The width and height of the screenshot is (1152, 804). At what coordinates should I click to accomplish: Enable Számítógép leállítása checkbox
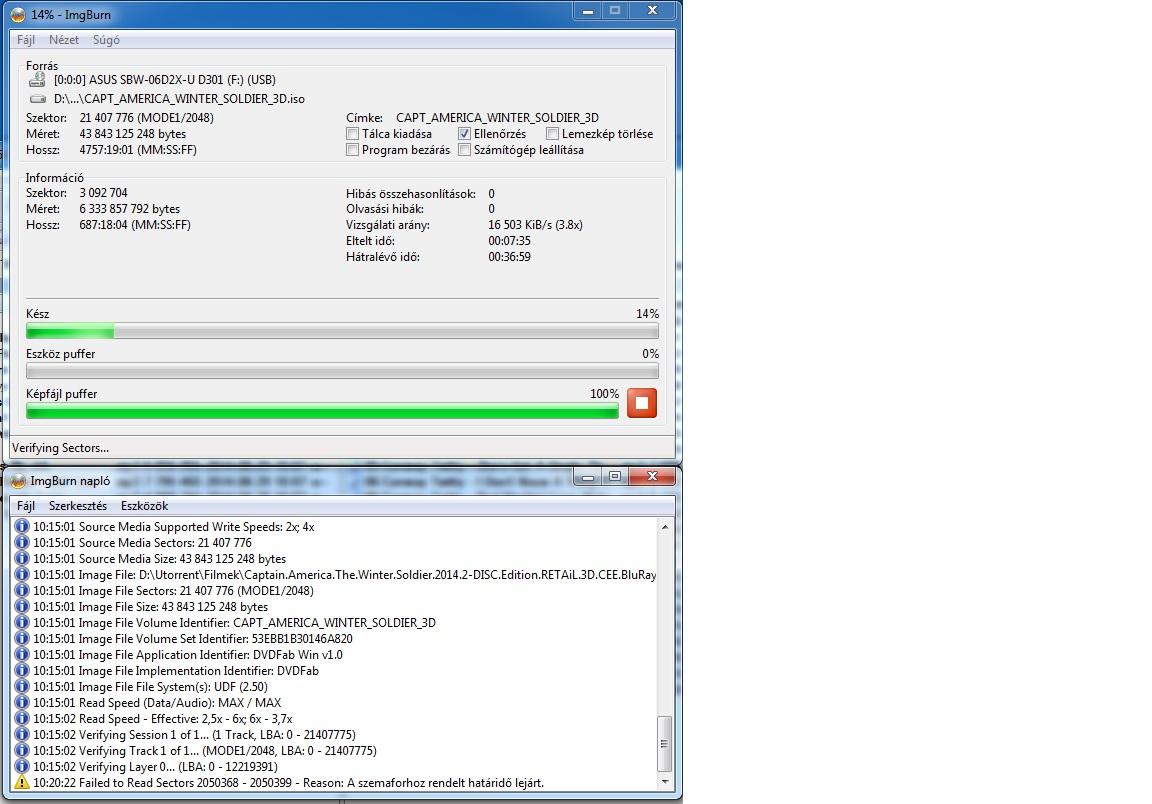click(464, 150)
